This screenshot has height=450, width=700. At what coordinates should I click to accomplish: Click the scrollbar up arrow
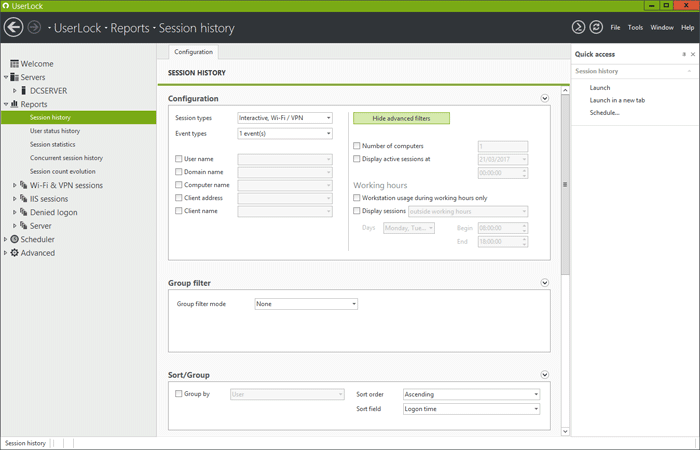[x=565, y=90]
